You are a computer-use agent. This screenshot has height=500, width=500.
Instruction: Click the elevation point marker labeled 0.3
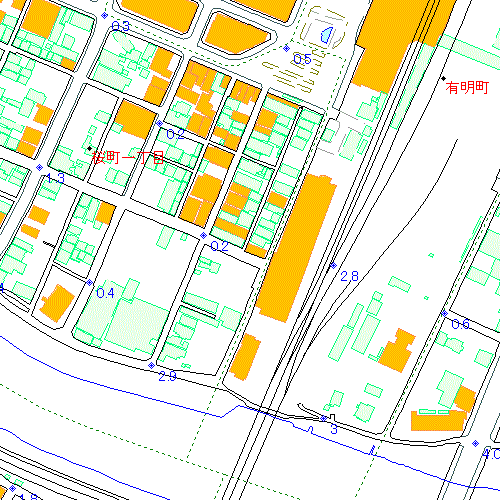[105, 15]
